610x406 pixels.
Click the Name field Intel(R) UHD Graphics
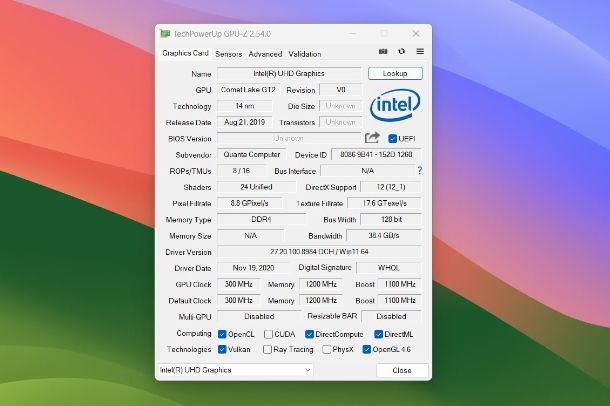[289, 74]
